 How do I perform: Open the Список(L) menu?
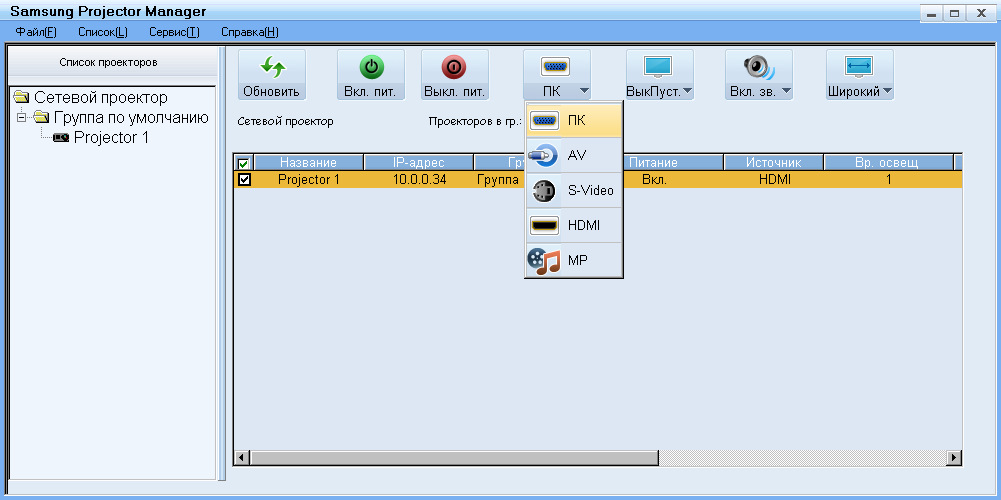tap(103, 32)
